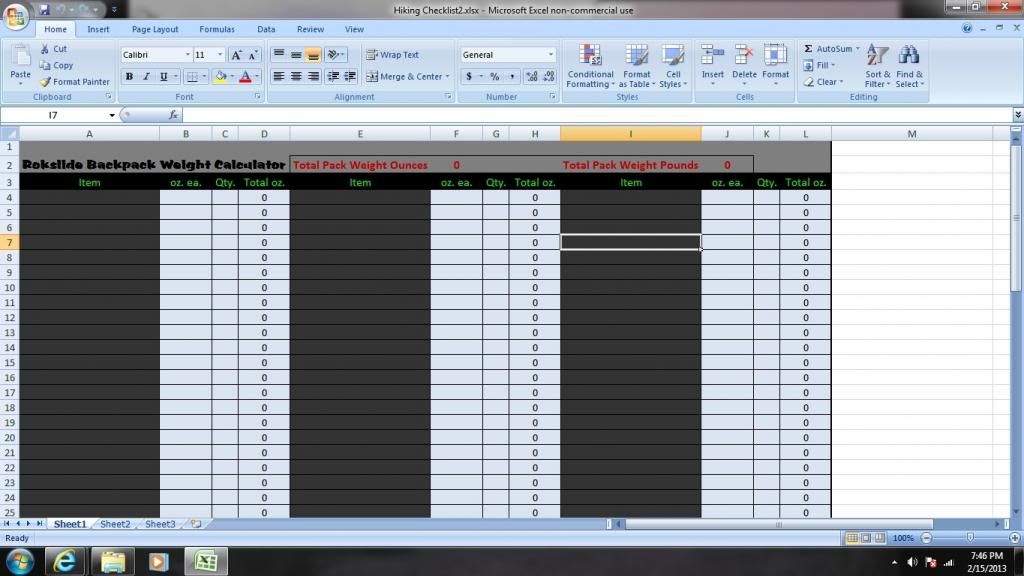Click Decrease Decimal icon

(x=549, y=76)
